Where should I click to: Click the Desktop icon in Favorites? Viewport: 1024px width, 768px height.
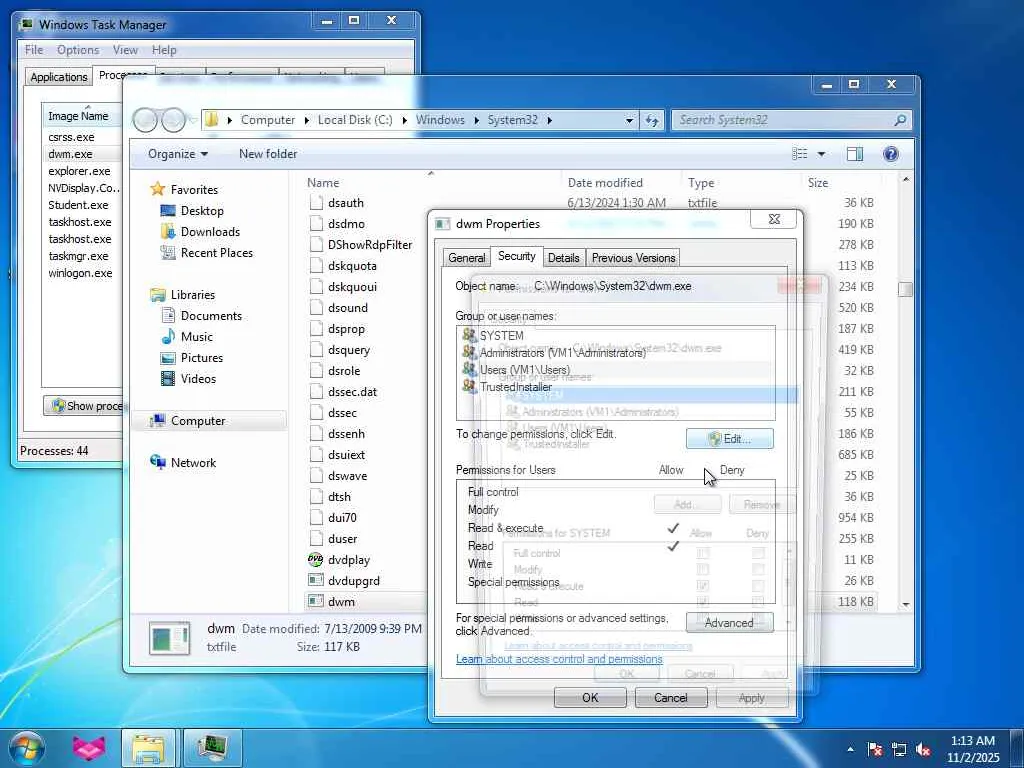click(168, 210)
